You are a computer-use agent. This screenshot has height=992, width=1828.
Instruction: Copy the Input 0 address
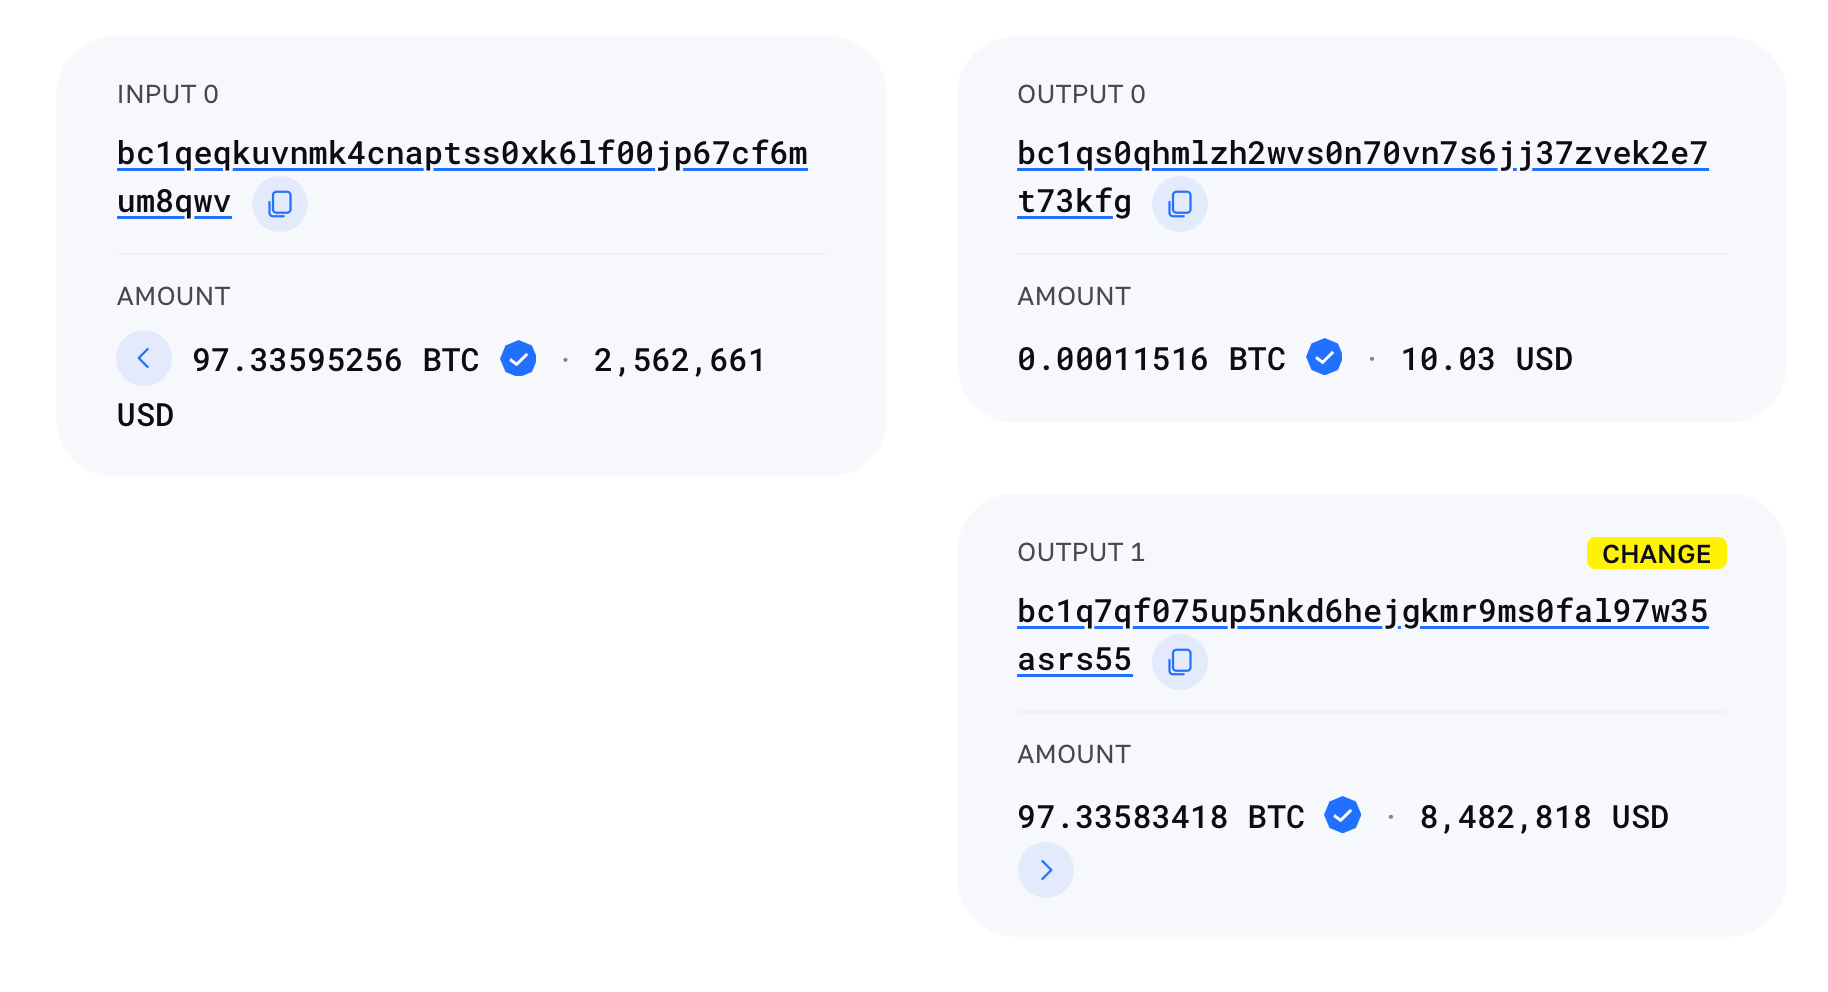(280, 203)
